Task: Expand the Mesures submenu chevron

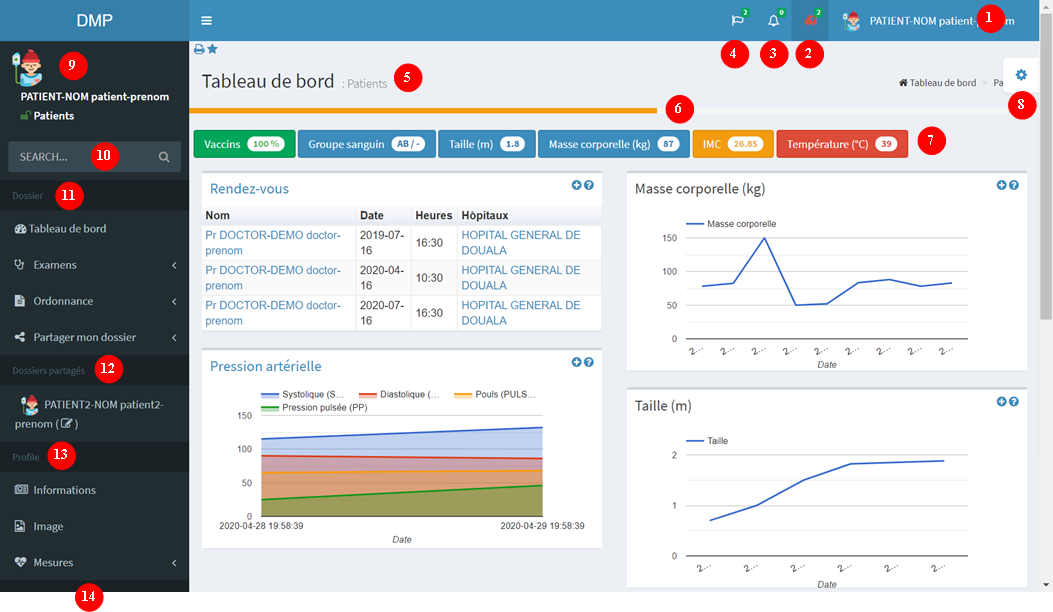Action: pyautogui.click(x=174, y=563)
